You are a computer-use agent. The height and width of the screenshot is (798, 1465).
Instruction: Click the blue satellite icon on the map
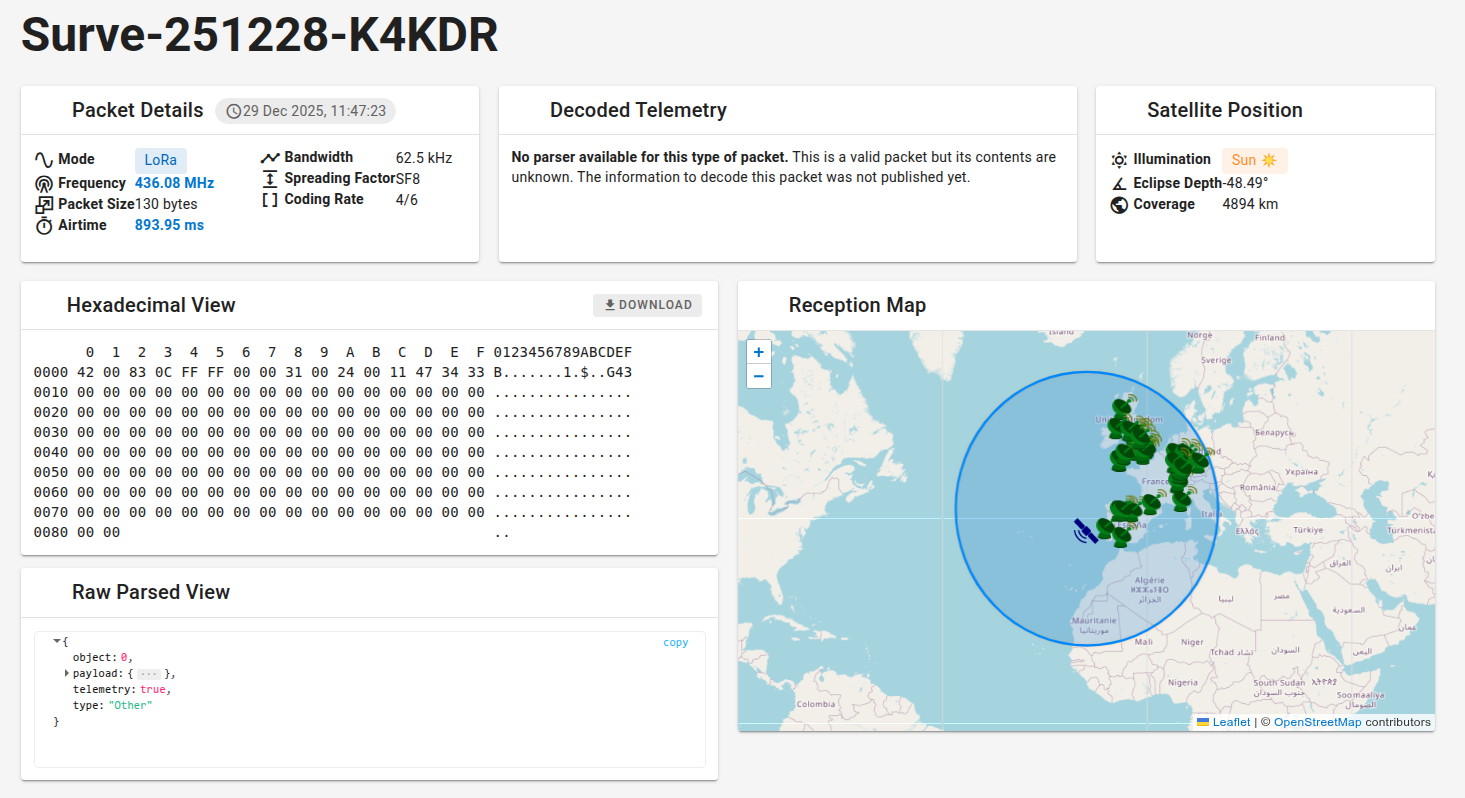pyautogui.click(x=1085, y=531)
